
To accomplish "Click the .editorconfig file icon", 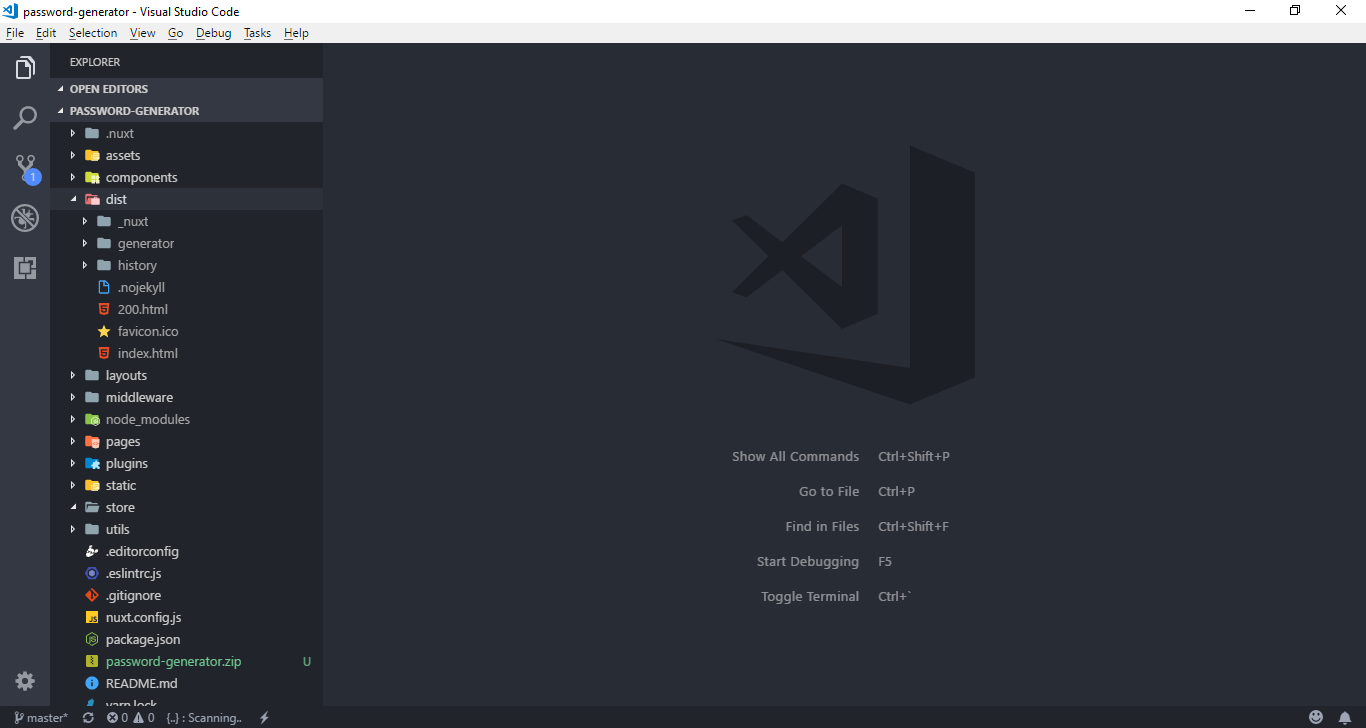I will (92, 551).
